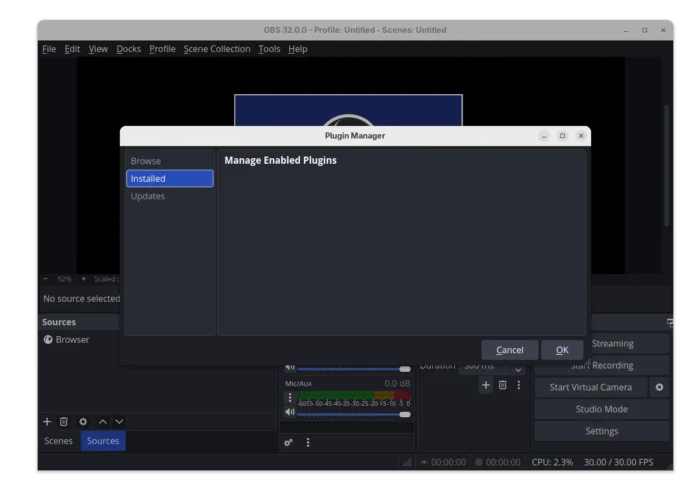Mute Mic/Aux using its speaker icon

[290, 412]
